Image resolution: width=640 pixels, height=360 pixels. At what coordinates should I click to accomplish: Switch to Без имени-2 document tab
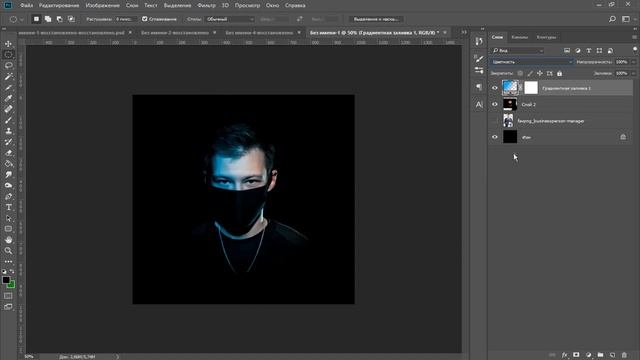point(175,33)
